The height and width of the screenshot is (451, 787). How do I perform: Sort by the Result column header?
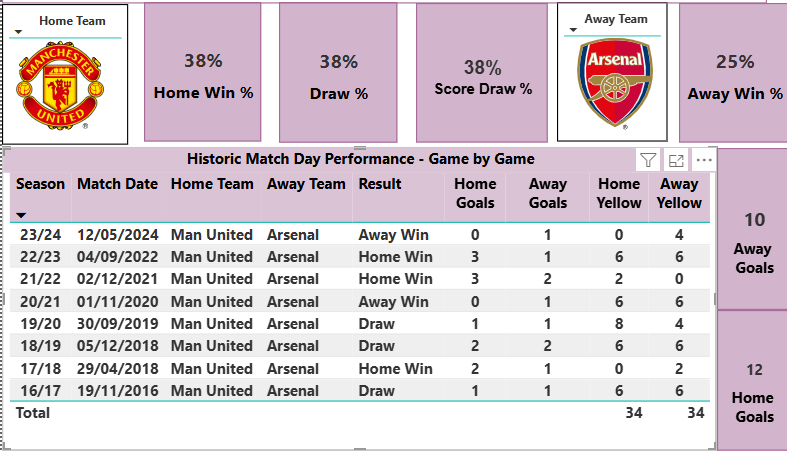[380, 184]
